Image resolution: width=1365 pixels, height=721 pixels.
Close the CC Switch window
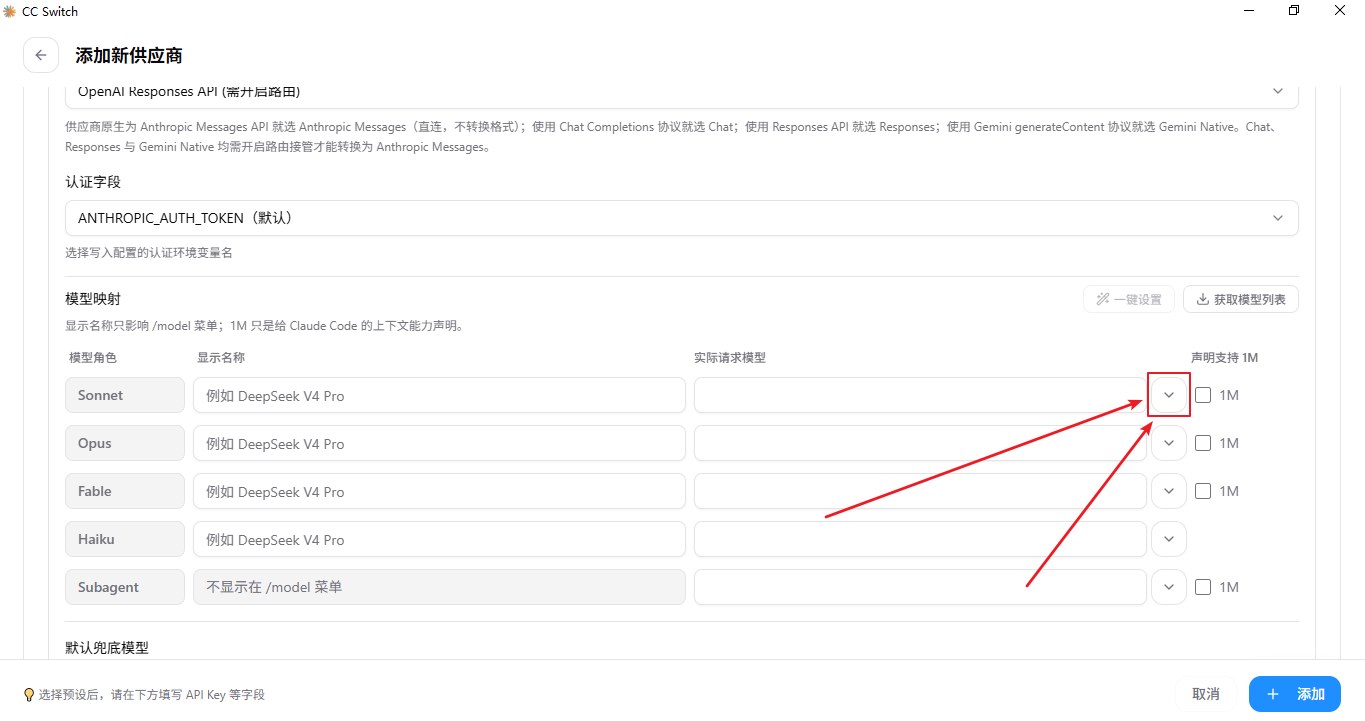tap(1340, 11)
